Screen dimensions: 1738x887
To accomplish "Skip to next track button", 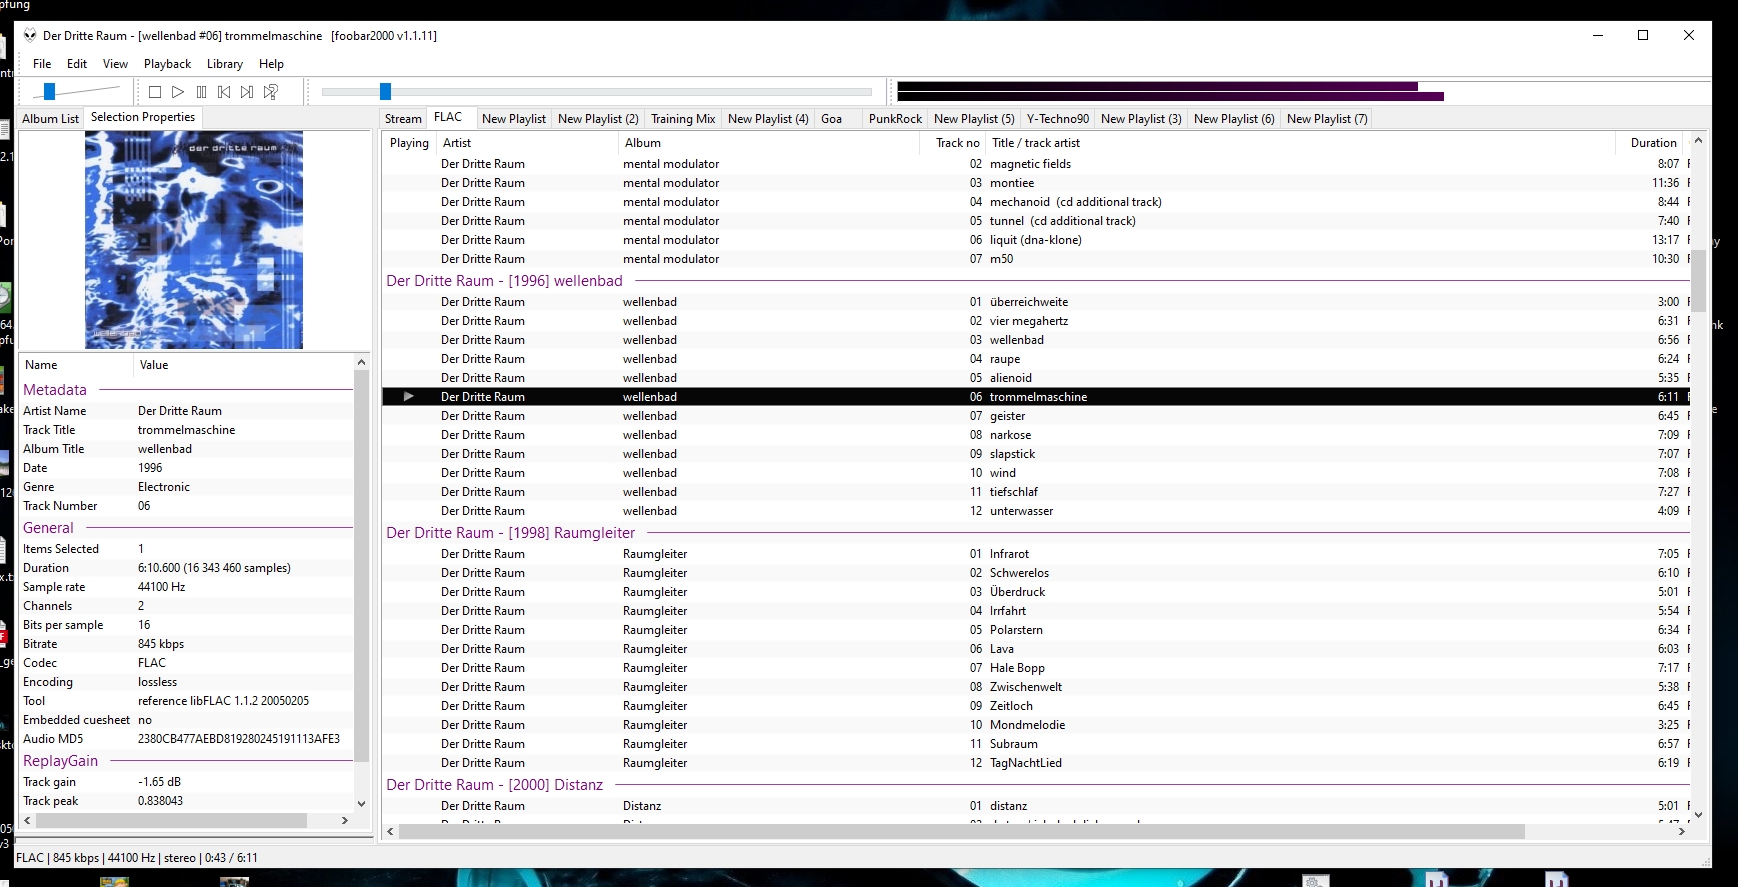I will [x=247, y=92].
